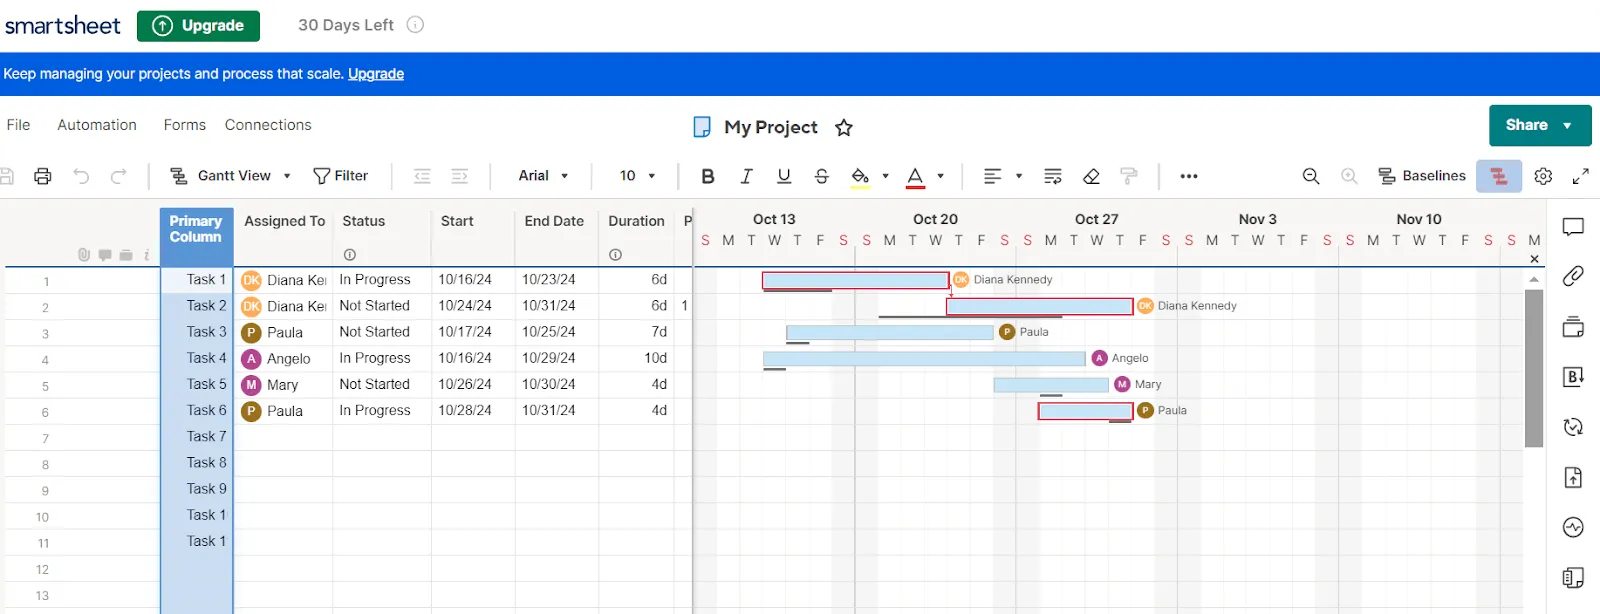
Task: Click the clear formatting eraser icon
Action: click(x=1091, y=176)
